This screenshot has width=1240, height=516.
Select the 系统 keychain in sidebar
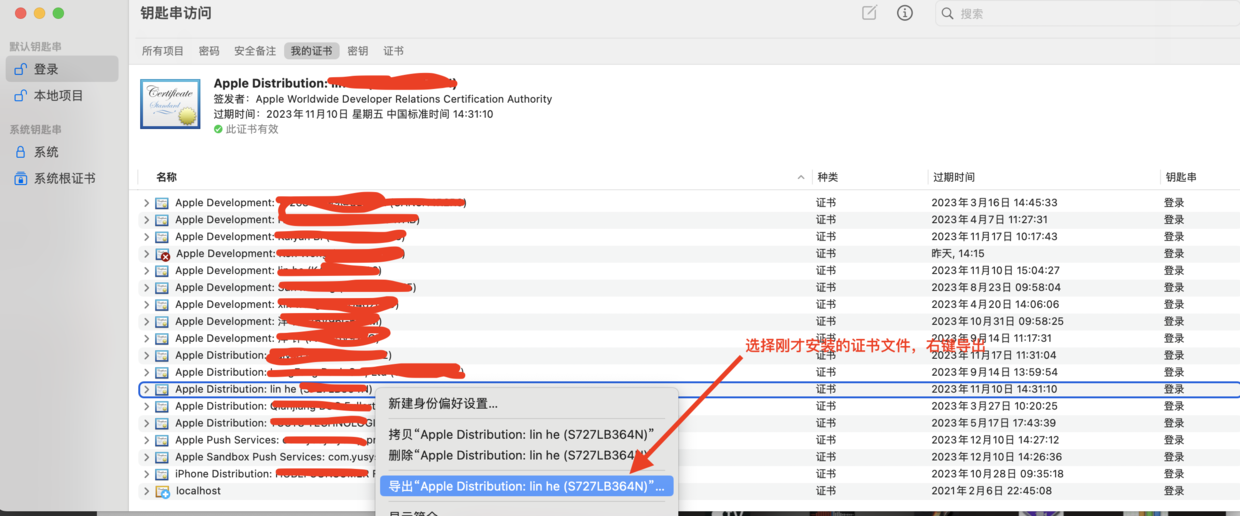tap(62, 152)
